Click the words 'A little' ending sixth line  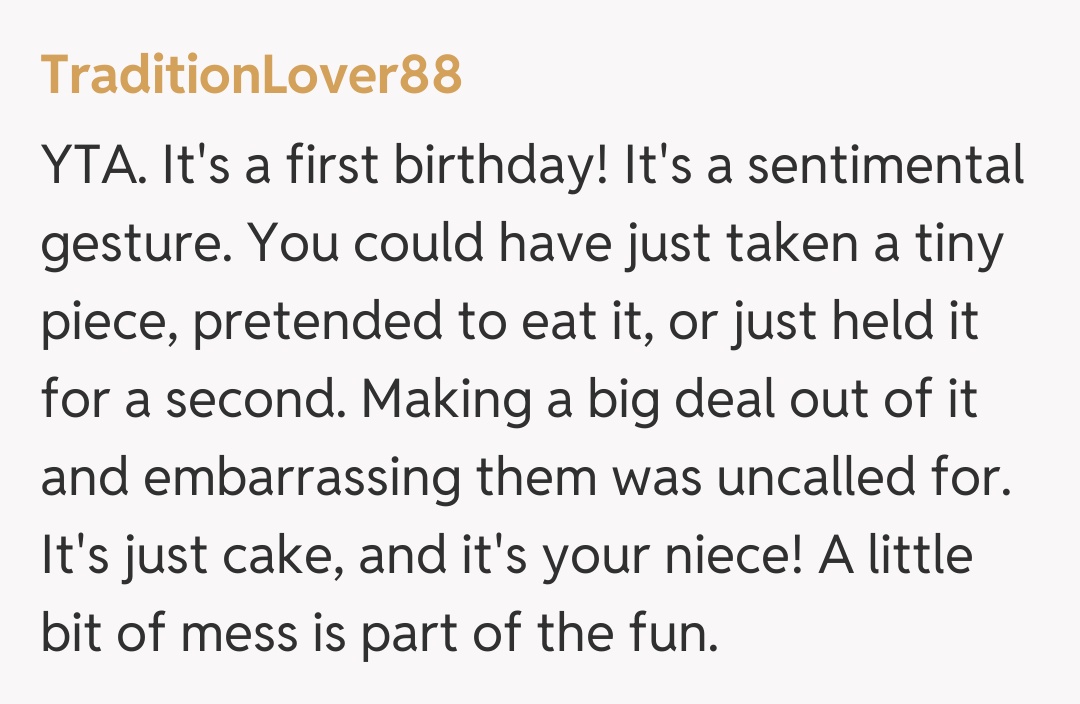click(895, 557)
